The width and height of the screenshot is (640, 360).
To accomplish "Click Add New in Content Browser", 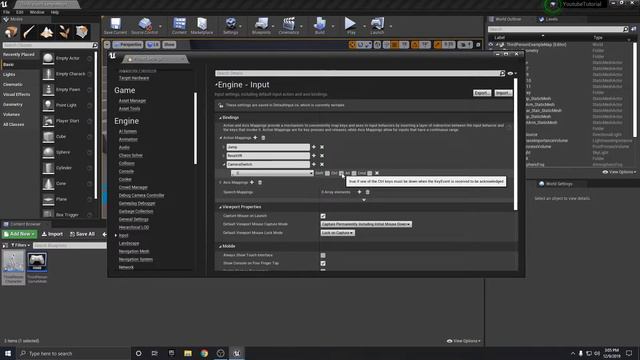I will [19, 234].
